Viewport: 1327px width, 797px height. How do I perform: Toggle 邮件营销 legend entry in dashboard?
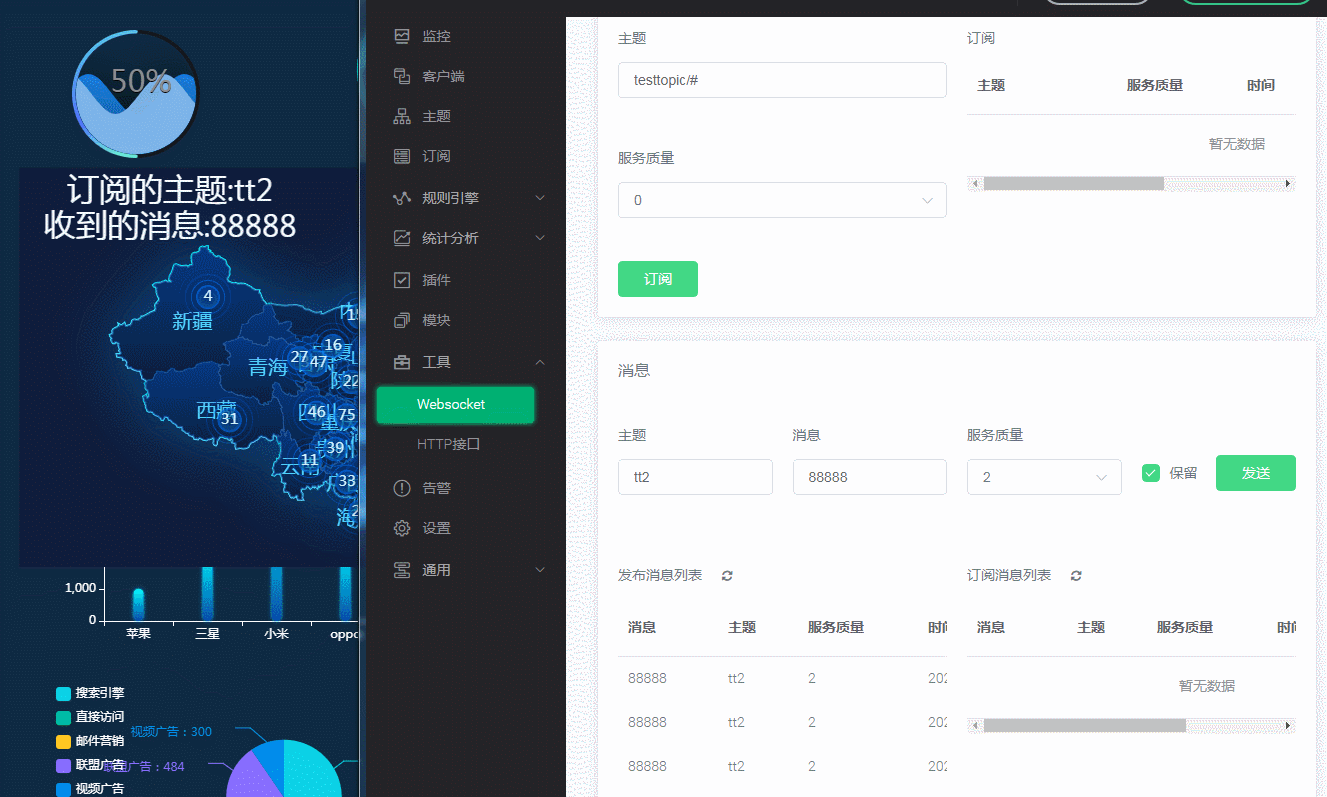[x=90, y=741]
